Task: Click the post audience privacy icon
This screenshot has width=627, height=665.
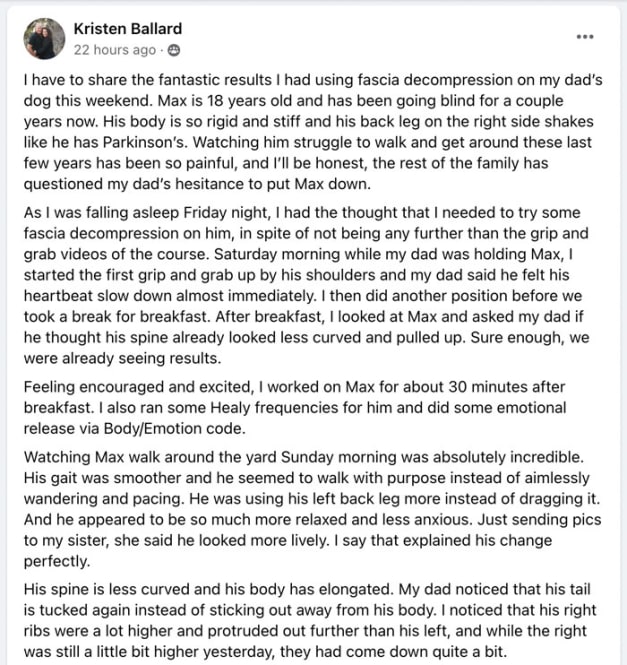Action: [x=173, y=49]
